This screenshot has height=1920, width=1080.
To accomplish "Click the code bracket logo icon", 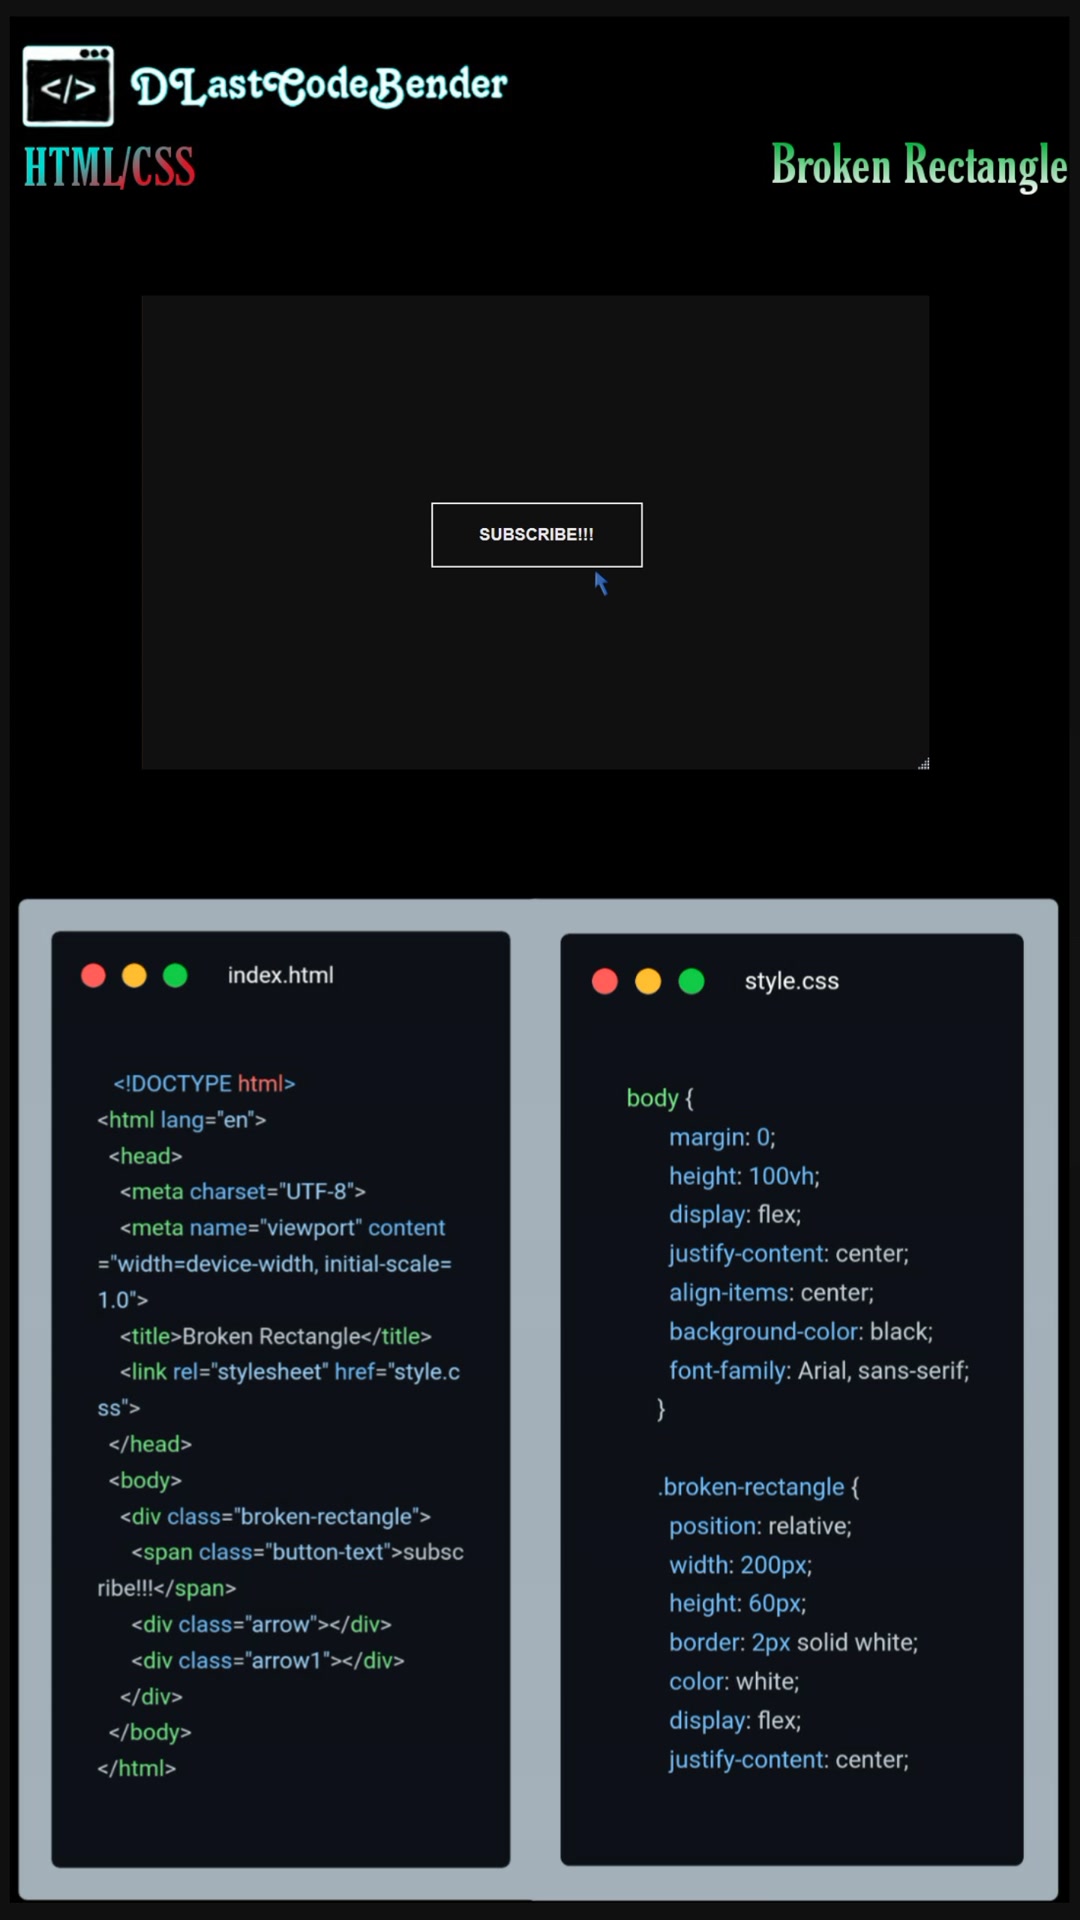I will coord(68,86).
